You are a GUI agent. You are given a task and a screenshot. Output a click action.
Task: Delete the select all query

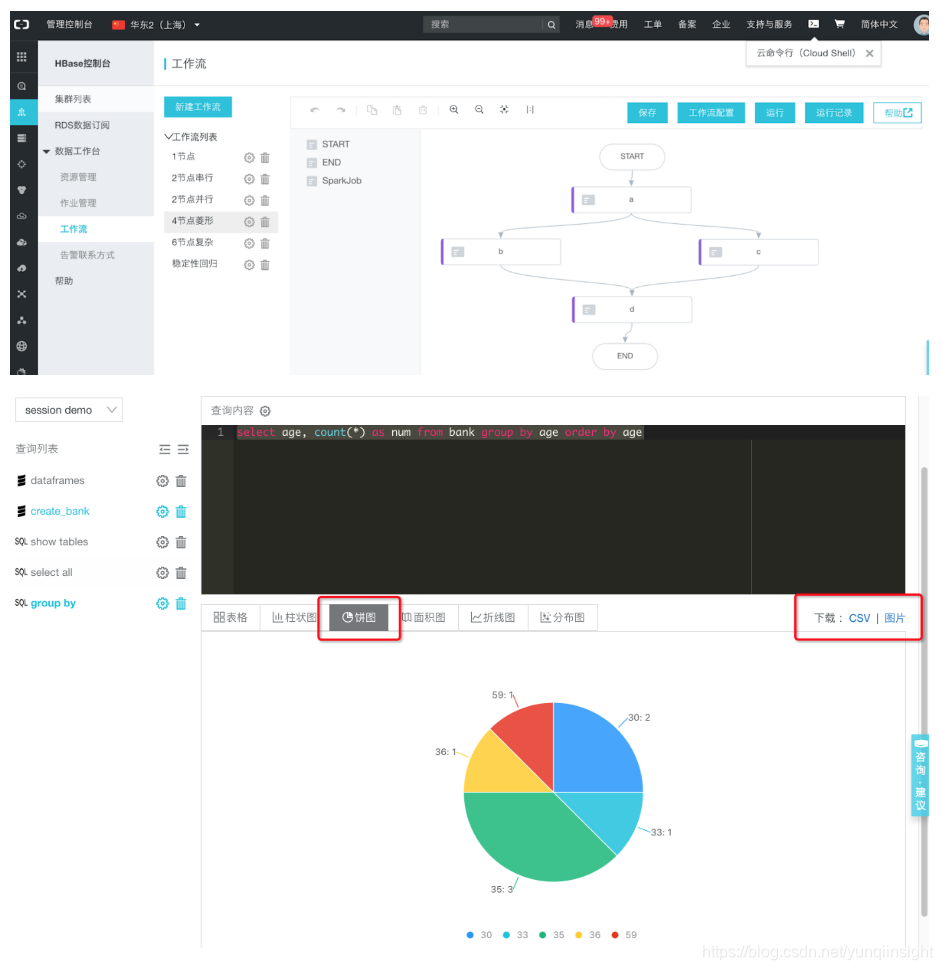(181, 573)
